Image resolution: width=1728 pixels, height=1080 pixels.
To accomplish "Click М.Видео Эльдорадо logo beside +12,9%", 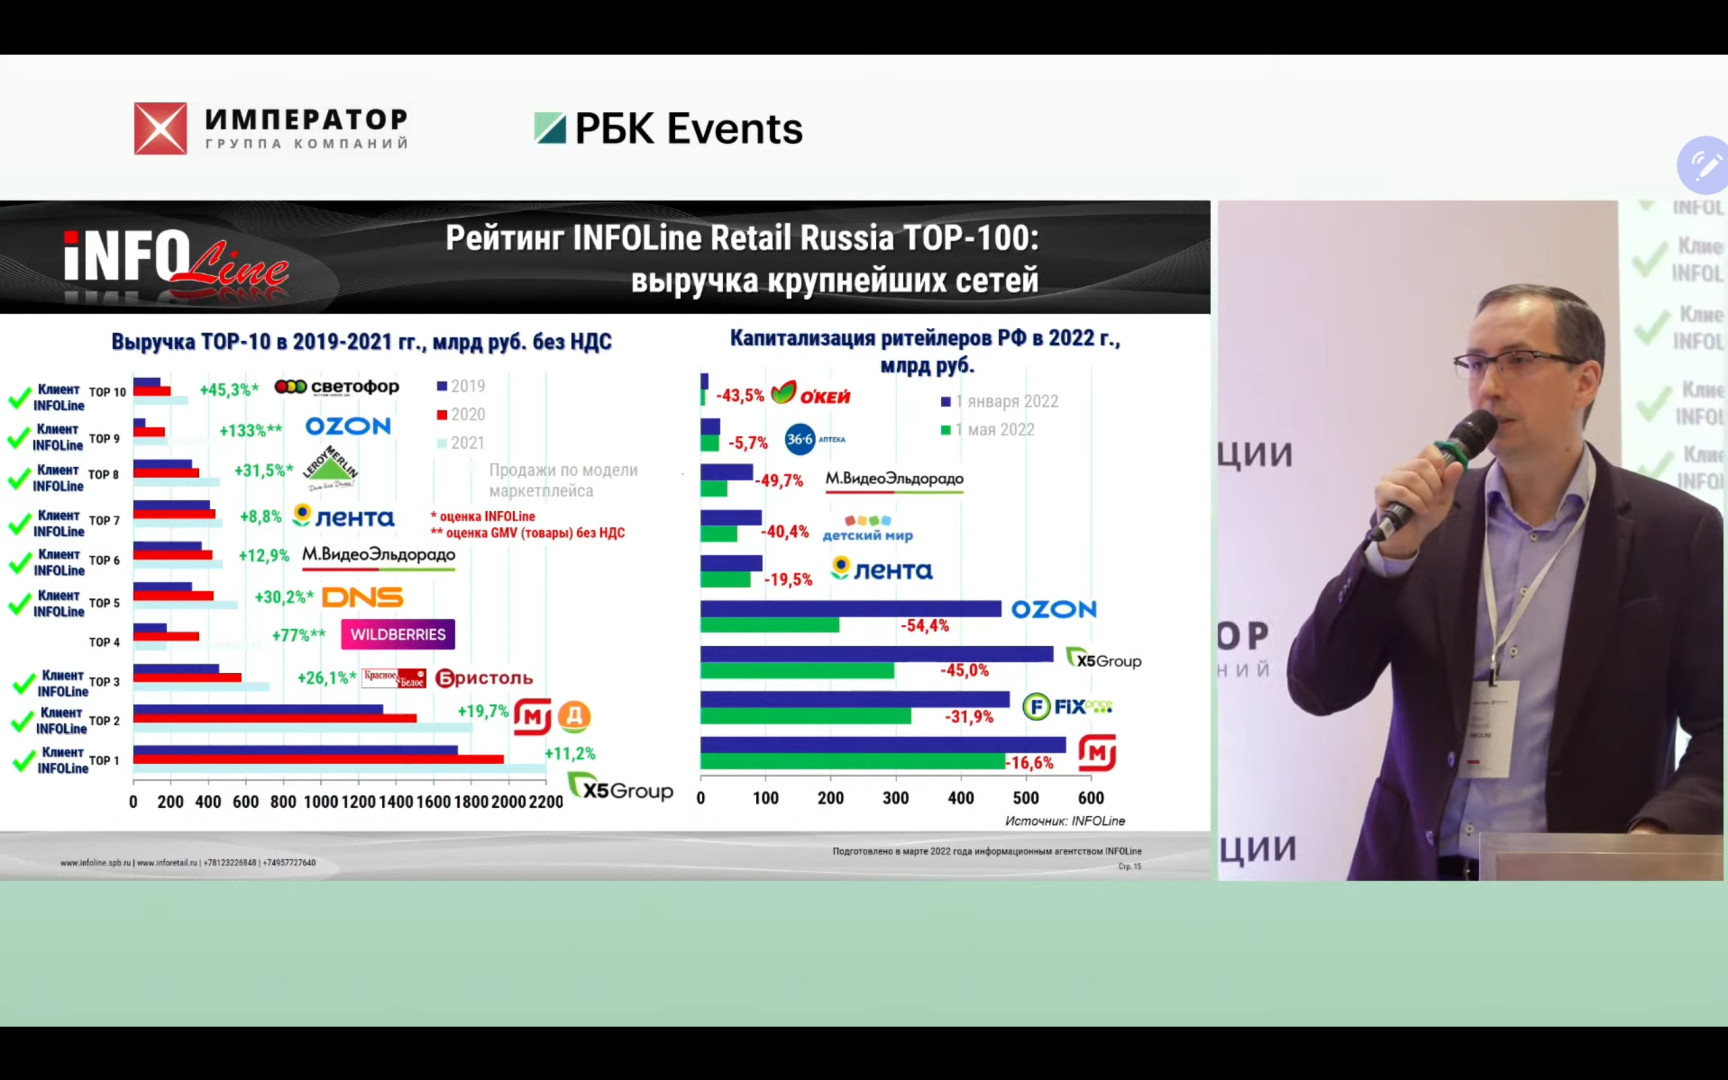I will pyautogui.click(x=378, y=556).
